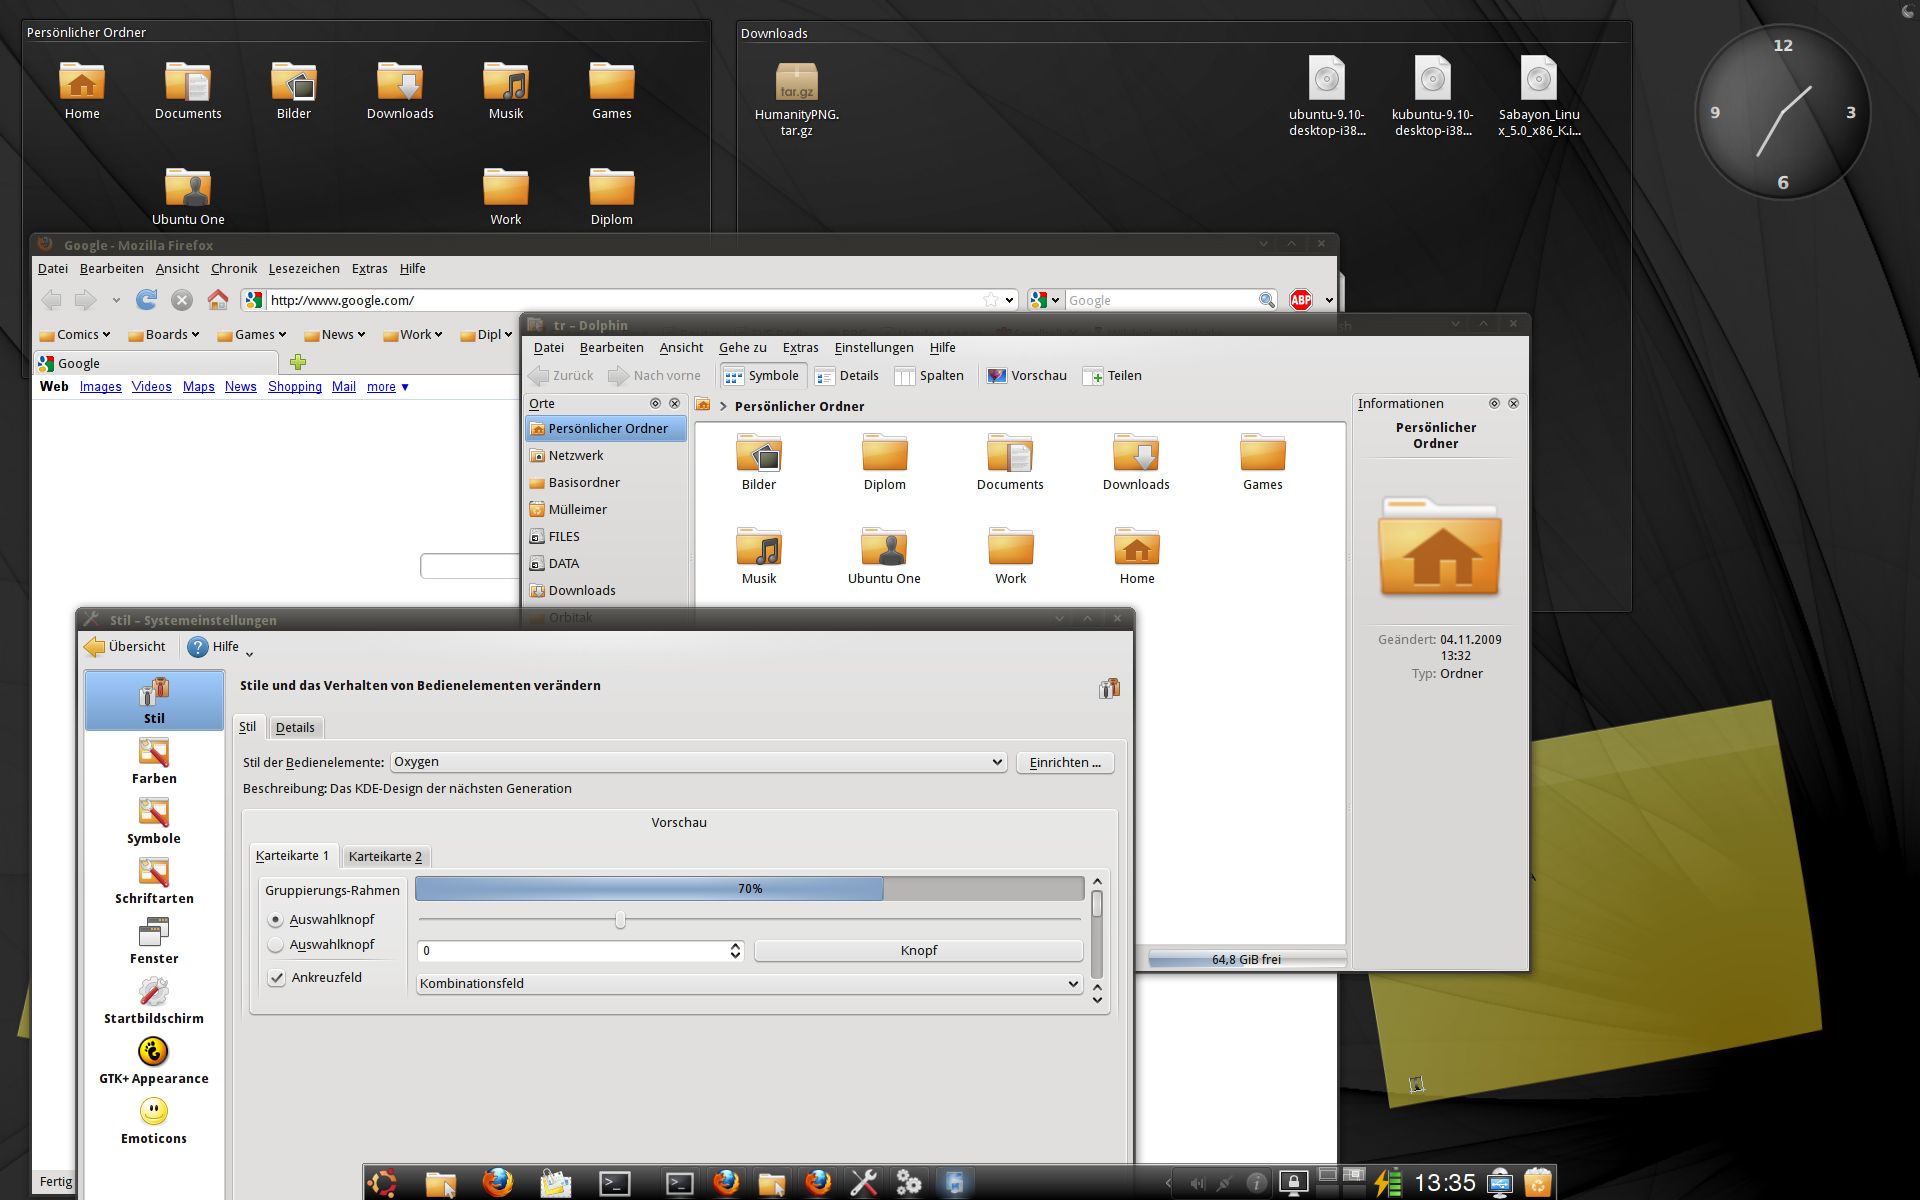Screen dimensions: 1920x1200
Task: Expand Comics bookmark folder in Firefox
Action: click(x=75, y=334)
